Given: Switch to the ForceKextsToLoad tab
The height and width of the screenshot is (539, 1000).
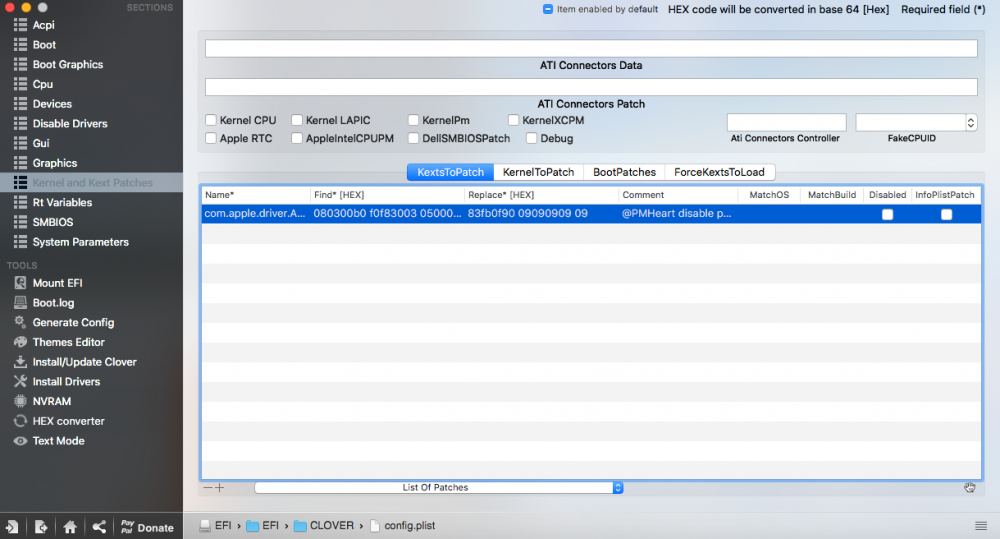Looking at the screenshot, I should [x=719, y=172].
